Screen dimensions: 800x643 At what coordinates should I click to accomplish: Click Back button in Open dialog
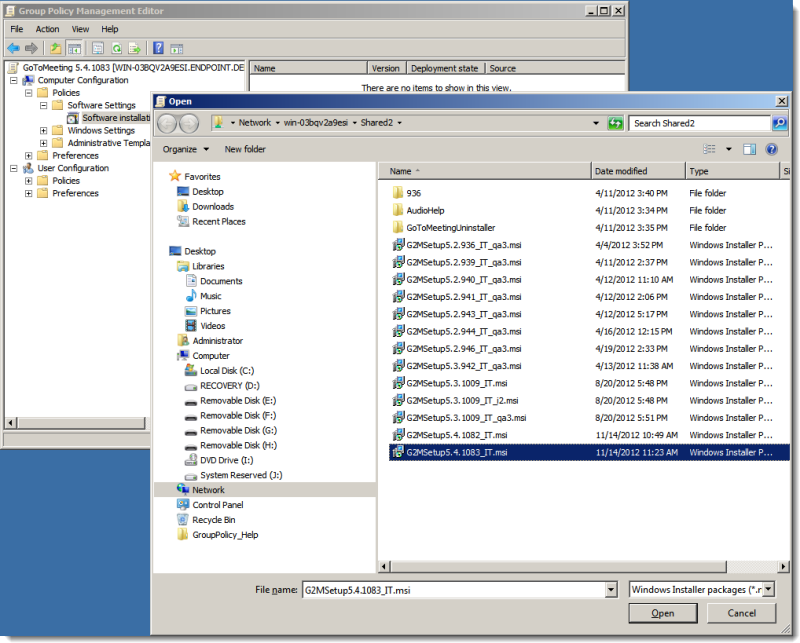[167, 123]
